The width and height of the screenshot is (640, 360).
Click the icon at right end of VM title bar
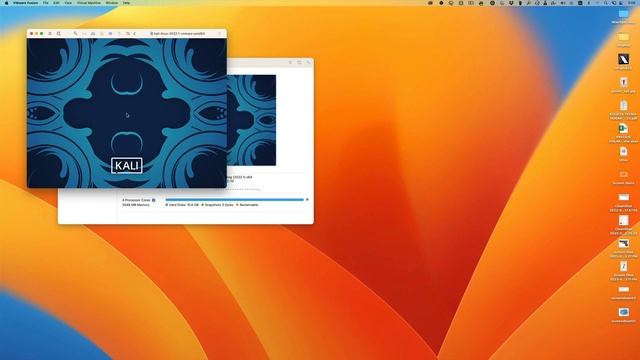(x=220, y=33)
